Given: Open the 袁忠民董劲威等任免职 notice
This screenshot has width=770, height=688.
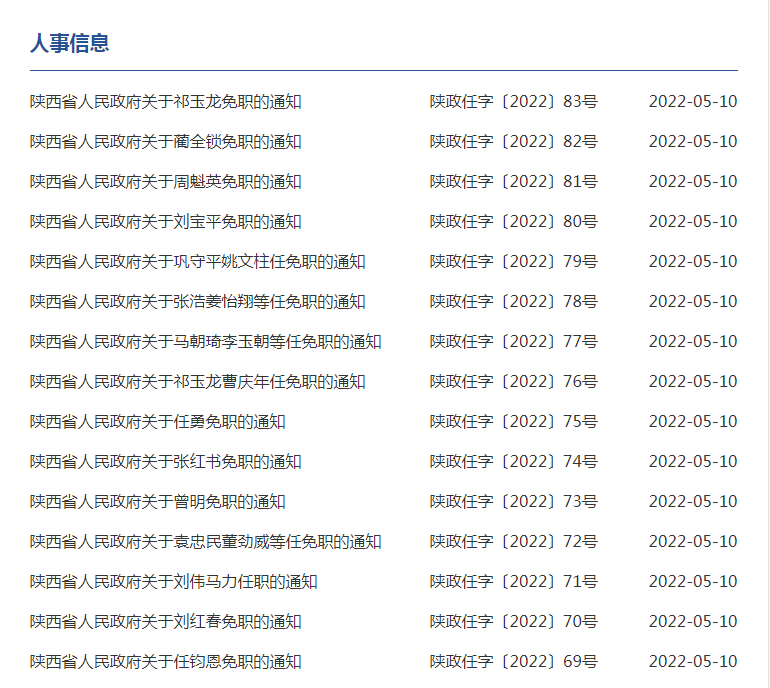Looking at the screenshot, I should pyautogui.click(x=205, y=542).
